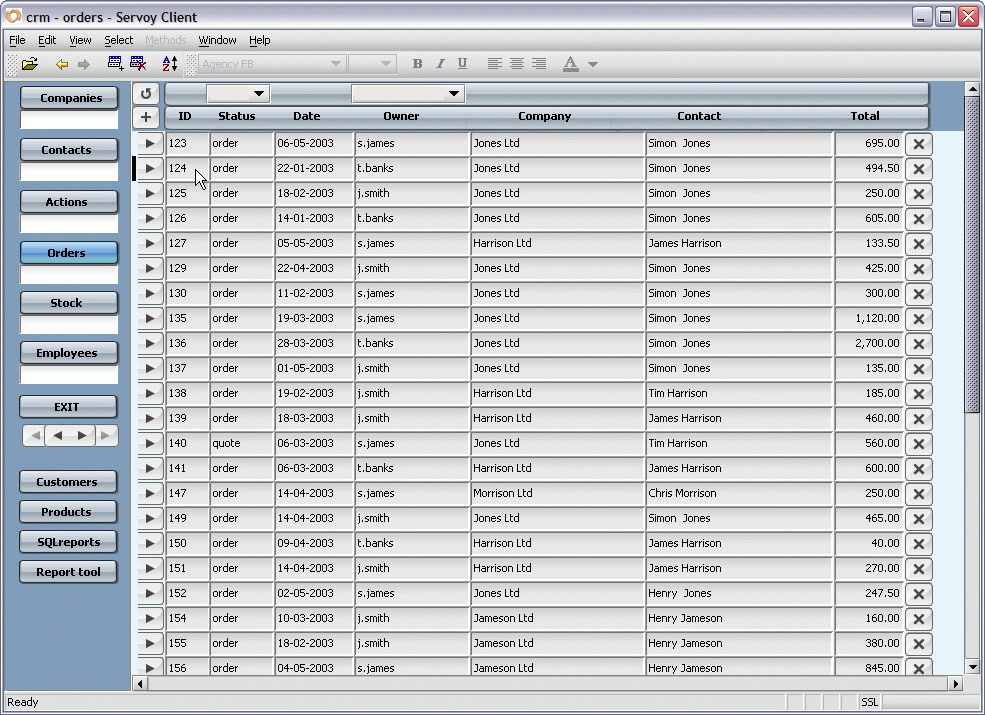
Task: Open detail view arrow for order 123
Action: [148, 143]
